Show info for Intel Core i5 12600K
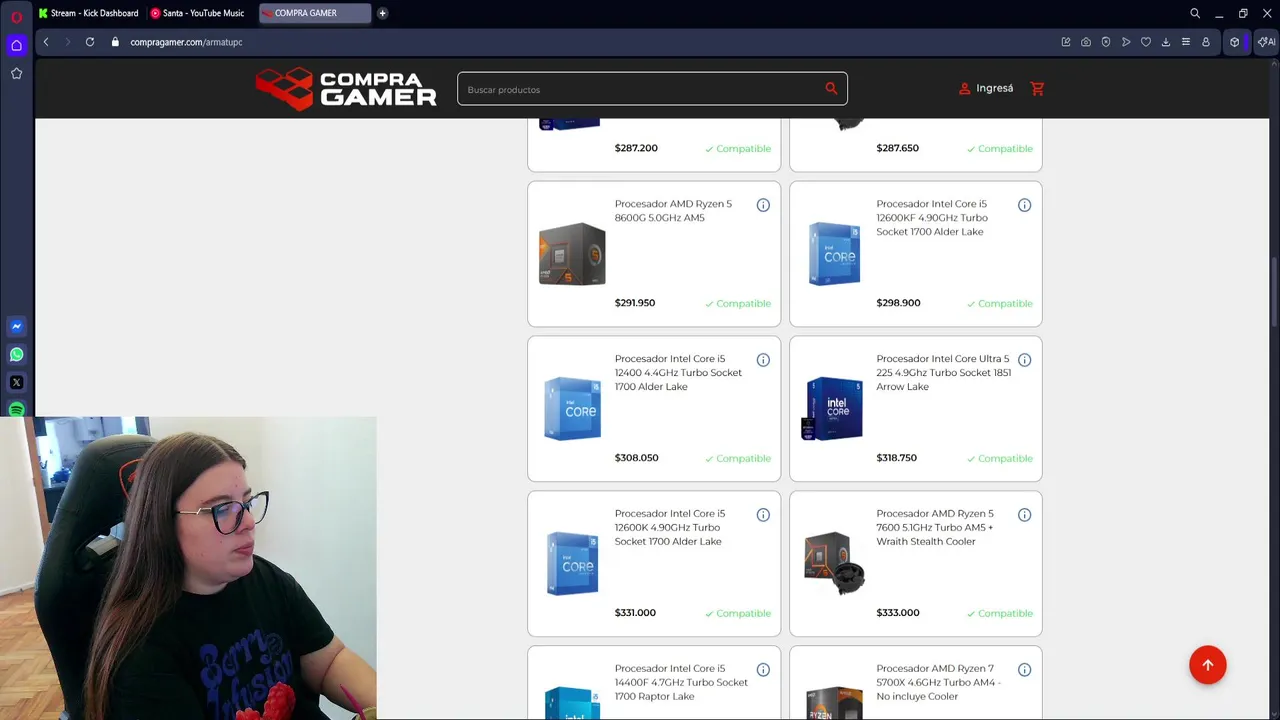 [x=763, y=515]
